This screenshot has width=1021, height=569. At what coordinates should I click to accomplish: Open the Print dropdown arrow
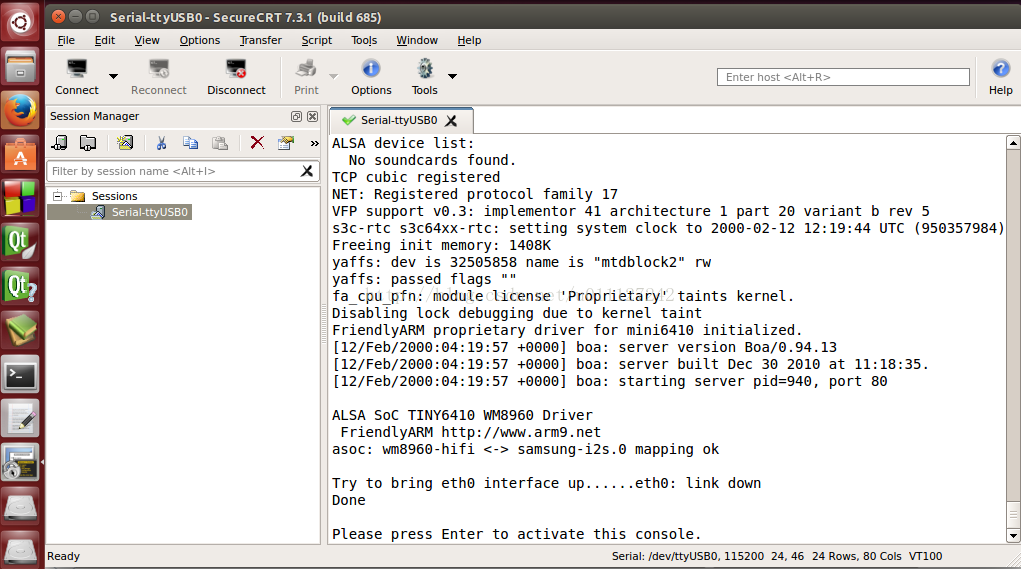coord(333,76)
